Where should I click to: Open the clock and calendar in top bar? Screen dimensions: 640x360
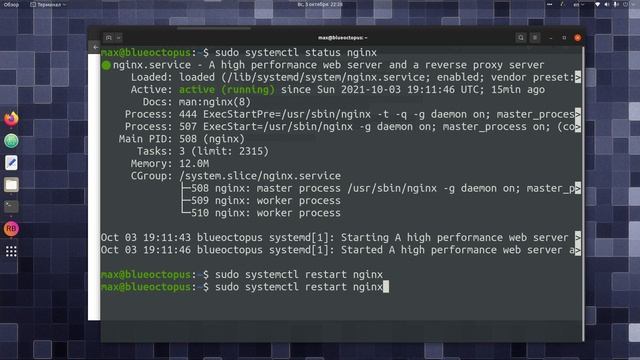coord(320,4)
